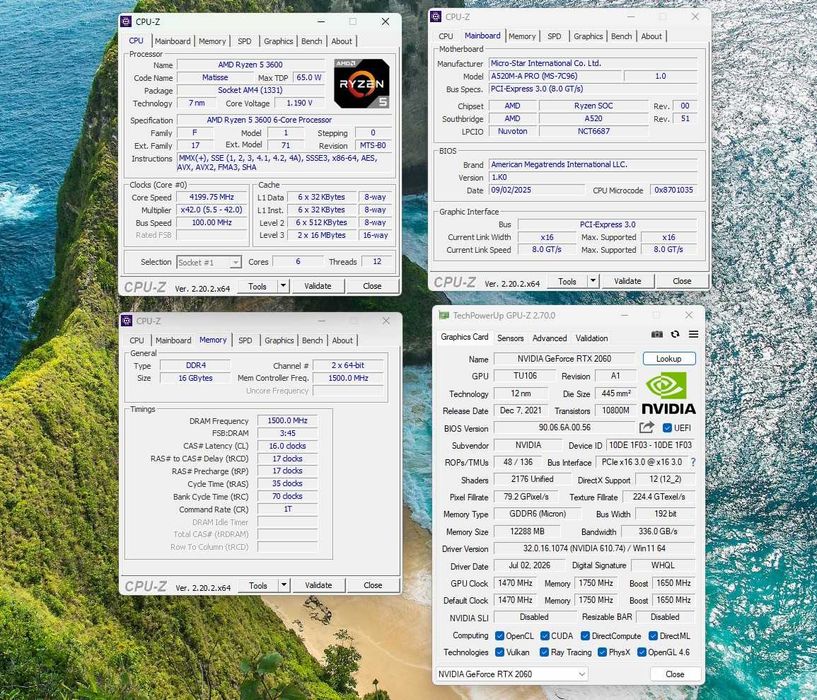
Task: Switch to the Memory tab in the Mainboard window
Action: point(522,36)
